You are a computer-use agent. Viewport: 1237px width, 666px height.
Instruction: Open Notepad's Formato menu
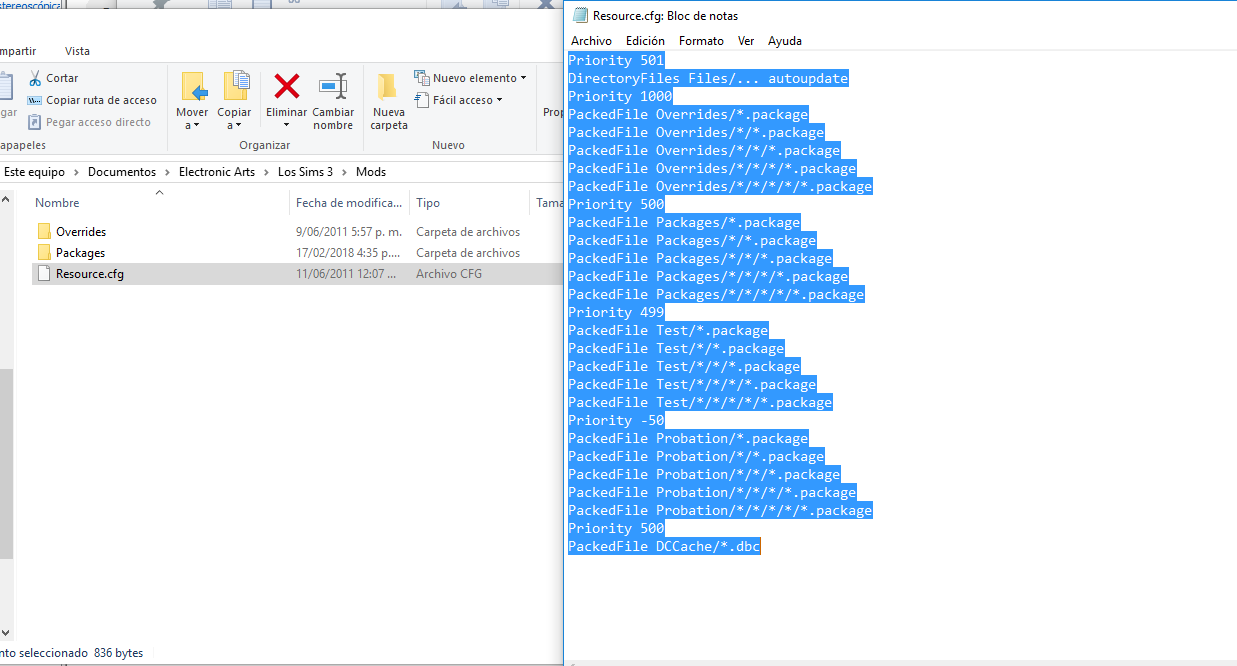click(701, 41)
